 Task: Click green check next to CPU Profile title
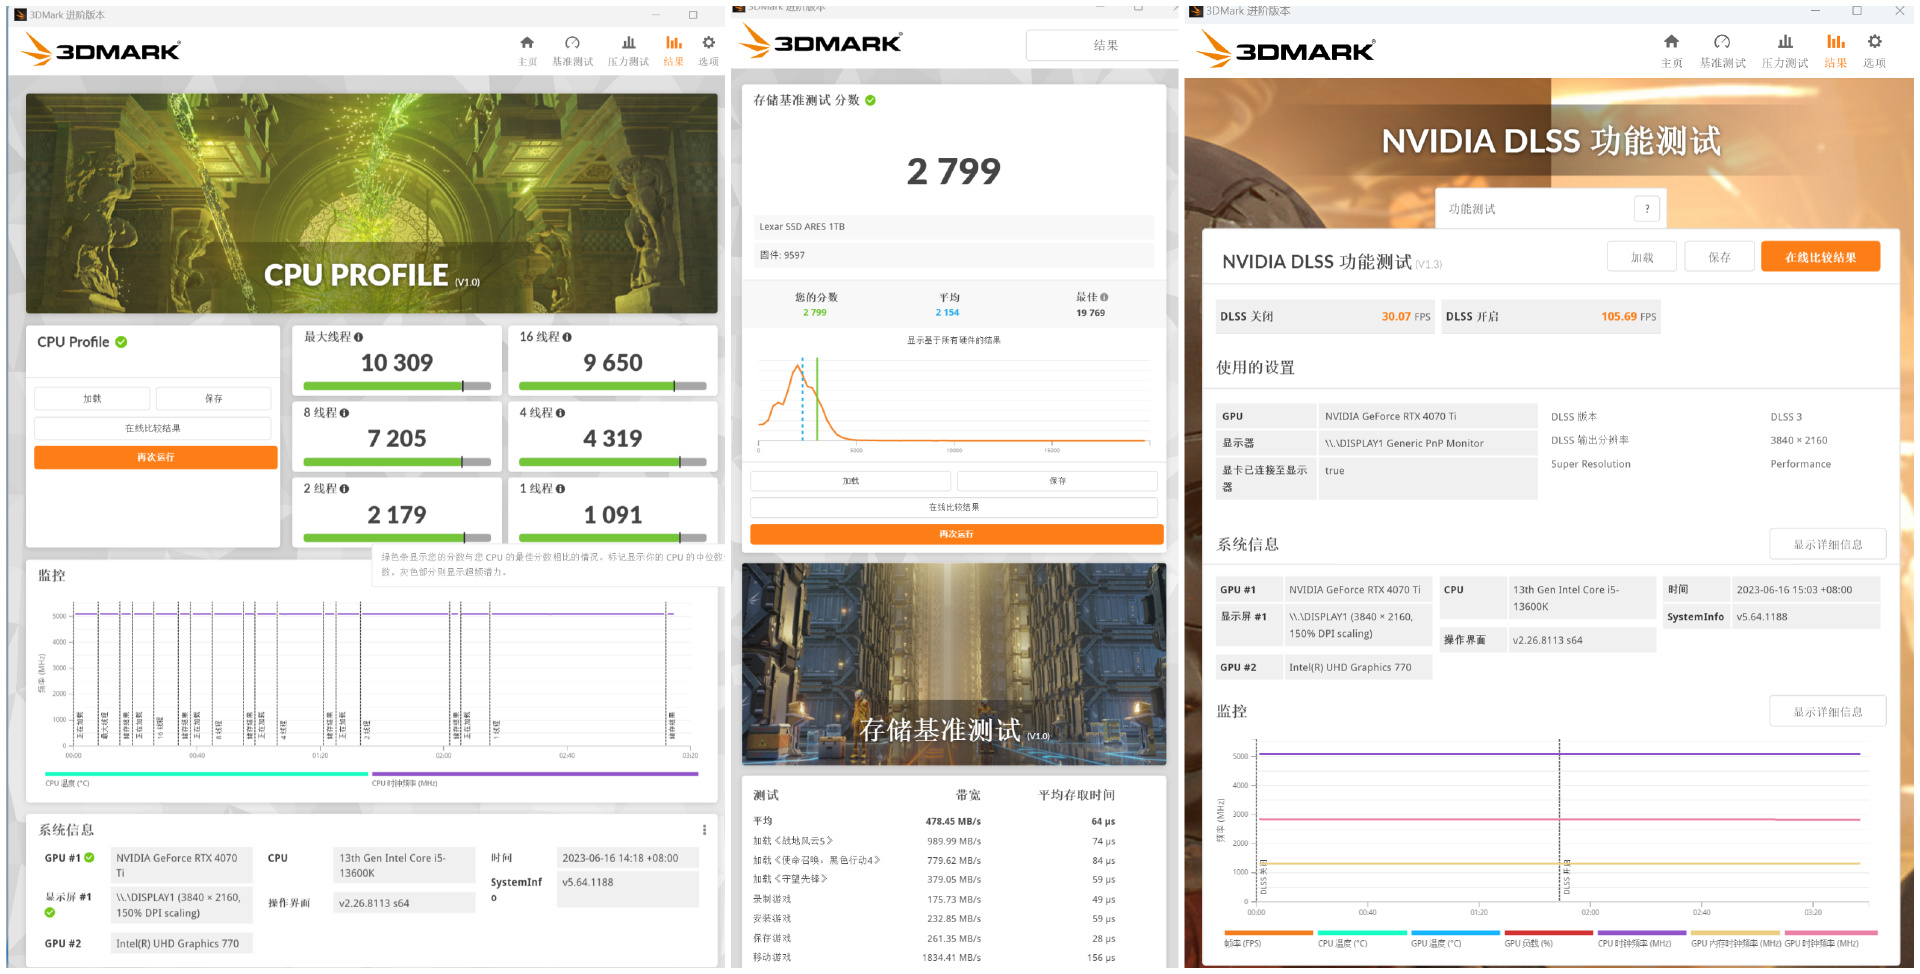(x=121, y=342)
